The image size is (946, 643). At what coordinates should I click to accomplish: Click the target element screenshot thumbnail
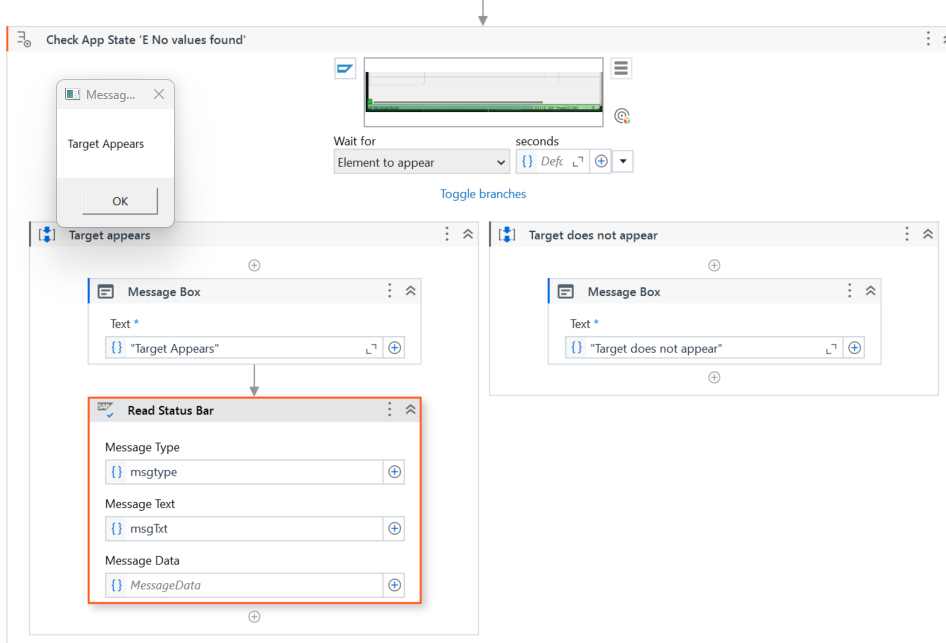483,92
